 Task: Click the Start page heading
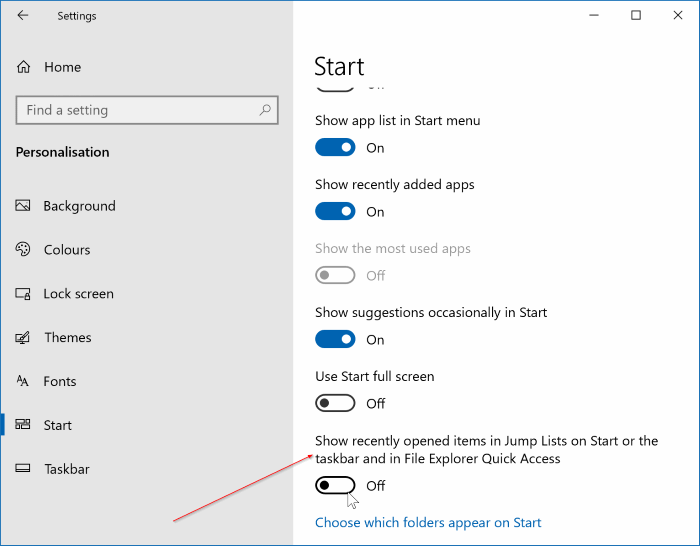tap(339, 67)
